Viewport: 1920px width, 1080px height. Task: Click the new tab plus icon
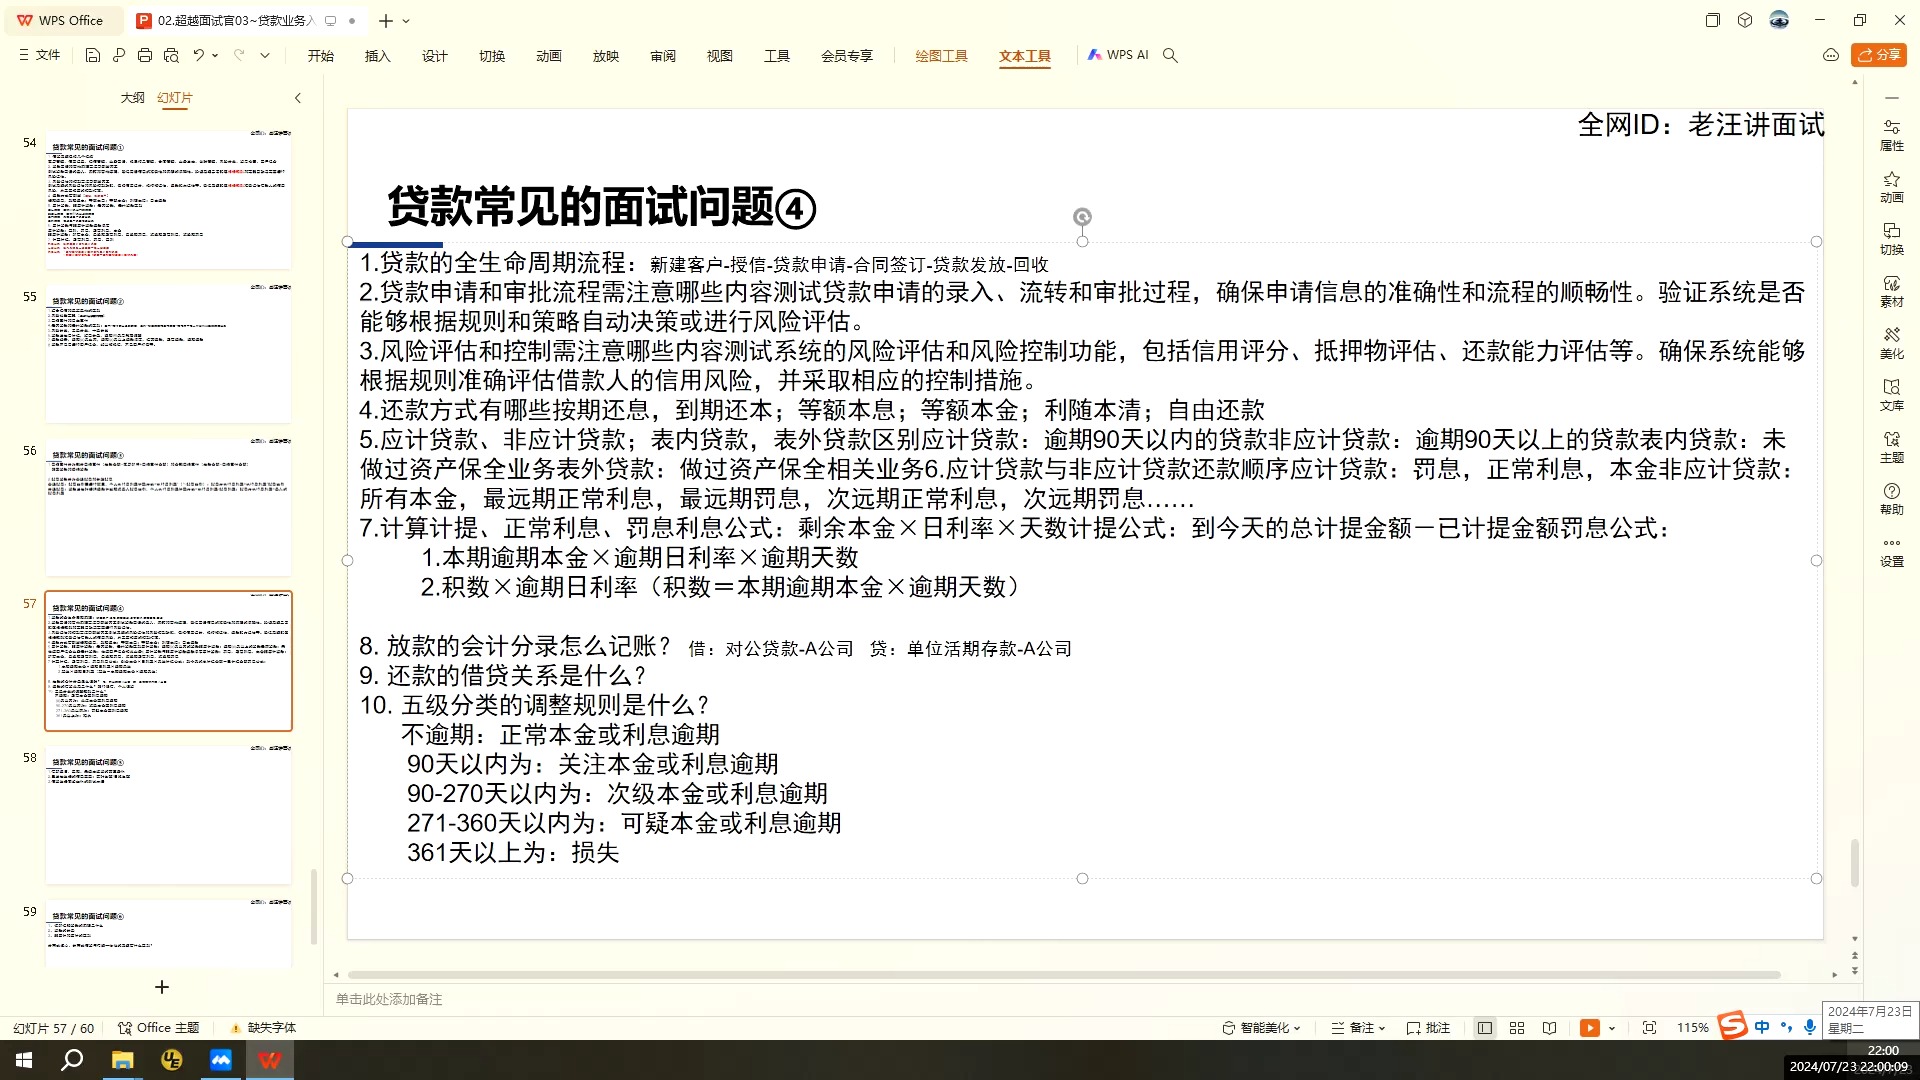(386, 21)
